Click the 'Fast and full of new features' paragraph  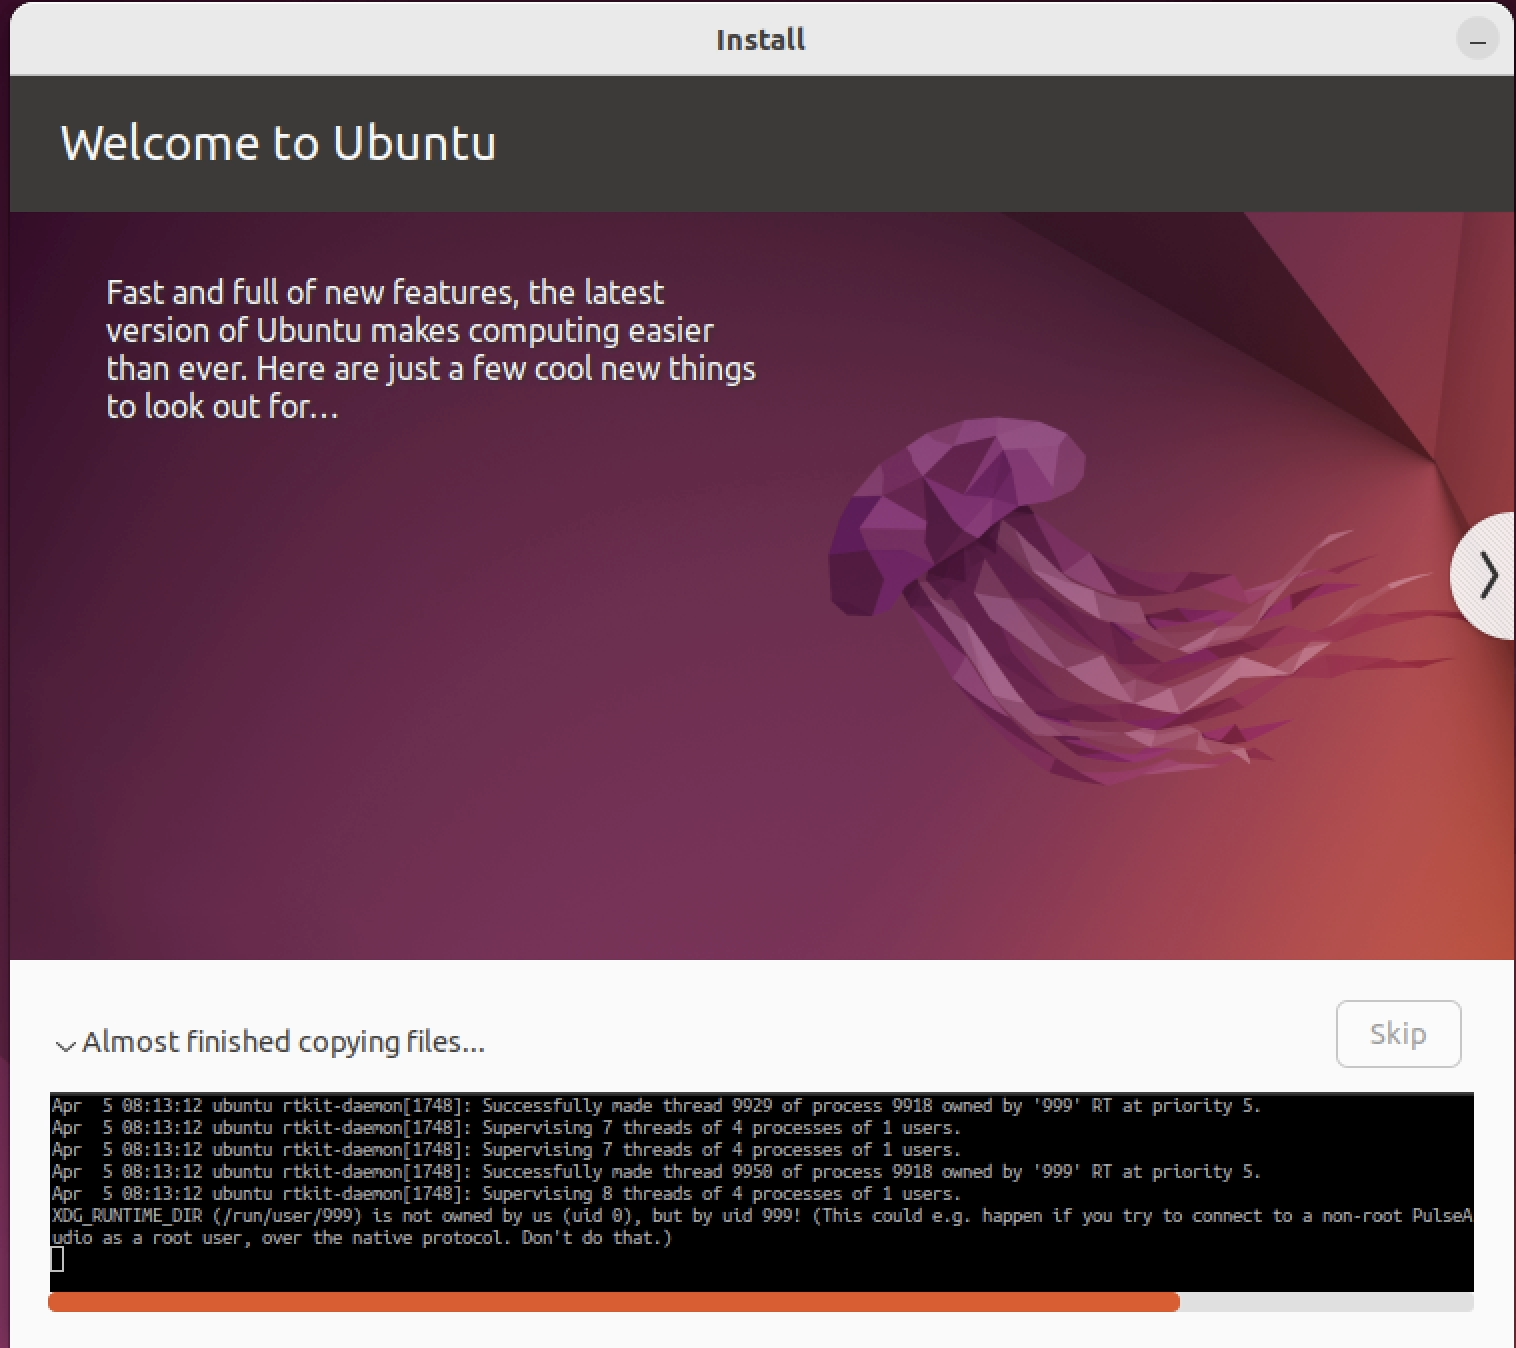[431, 349]
